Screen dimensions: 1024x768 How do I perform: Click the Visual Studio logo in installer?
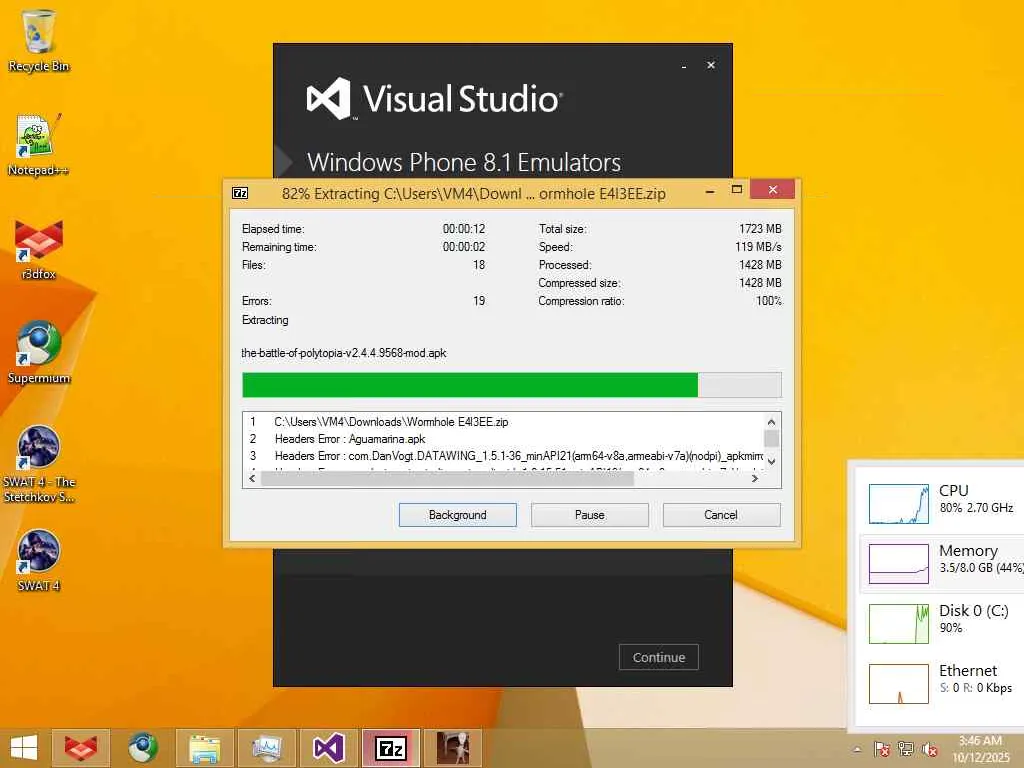pos(434,99)
